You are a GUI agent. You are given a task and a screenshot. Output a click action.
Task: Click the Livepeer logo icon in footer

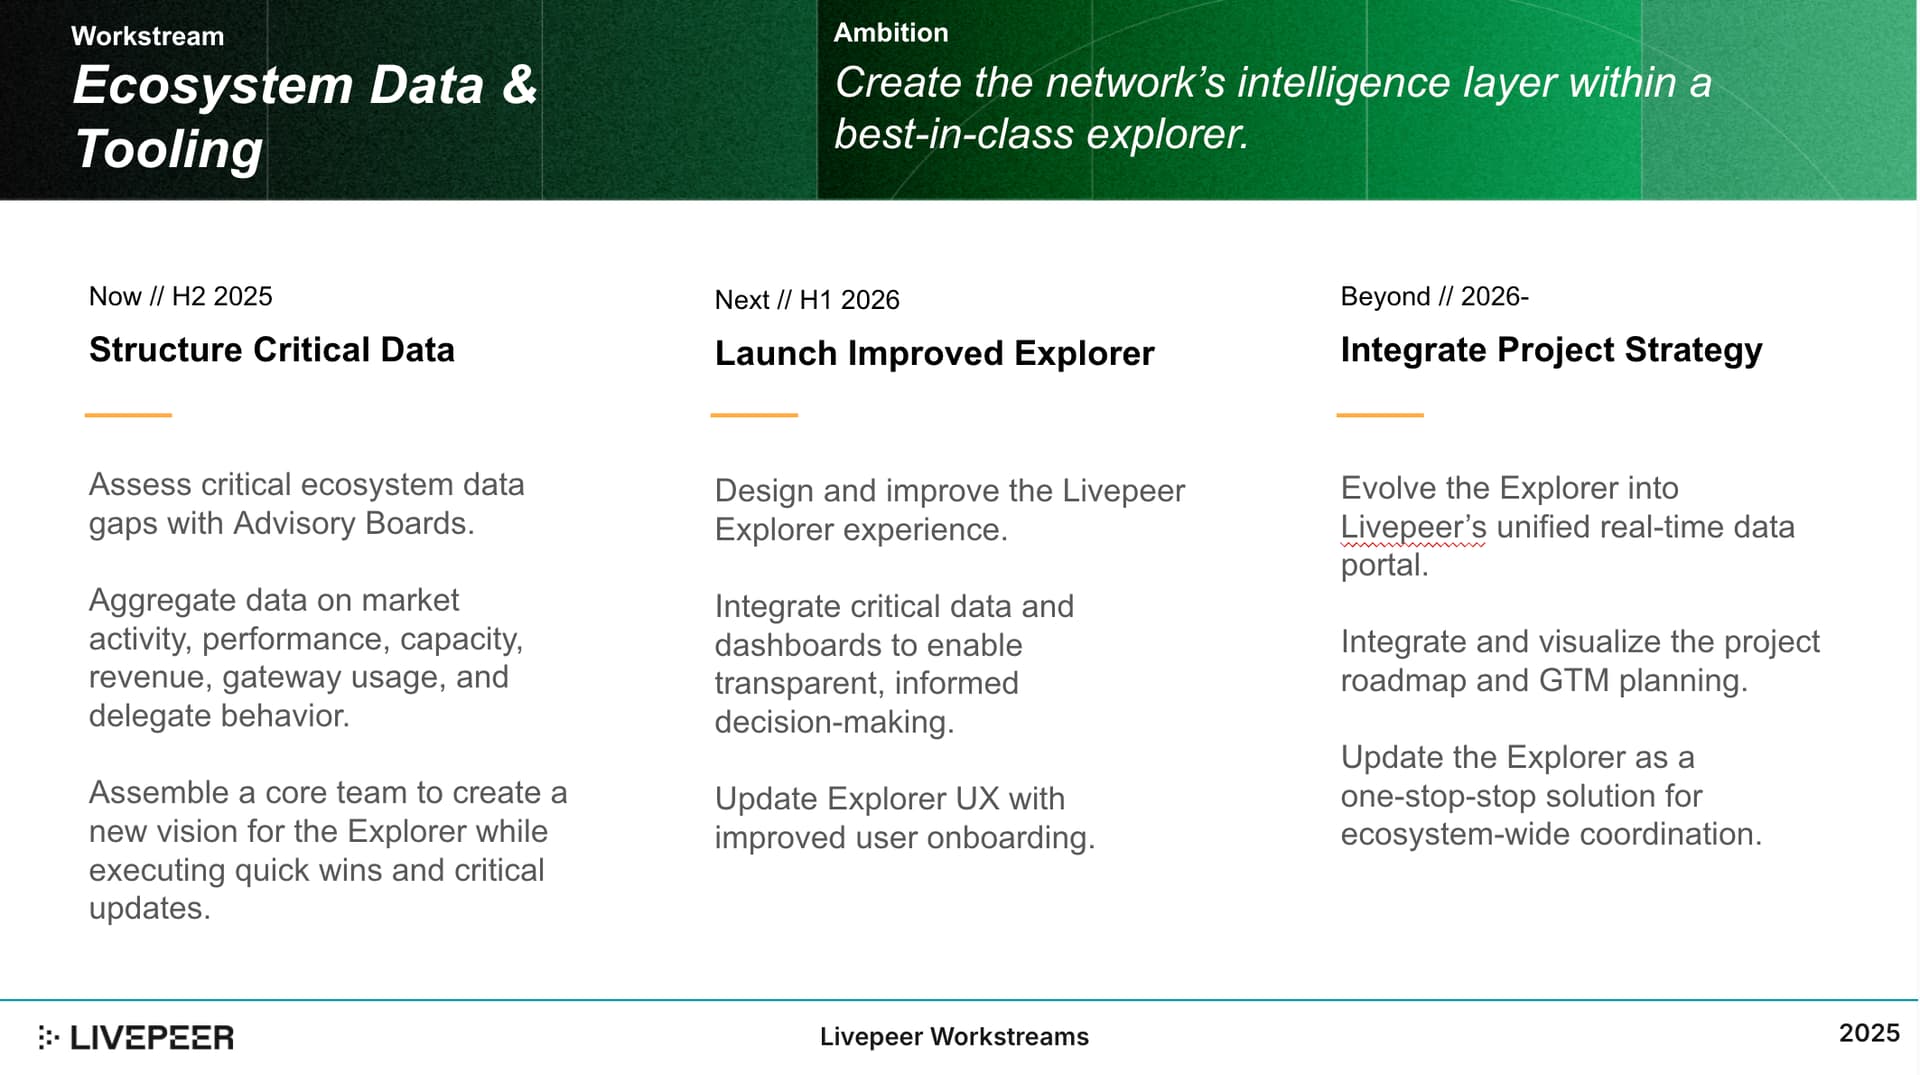pos(48,1037)
